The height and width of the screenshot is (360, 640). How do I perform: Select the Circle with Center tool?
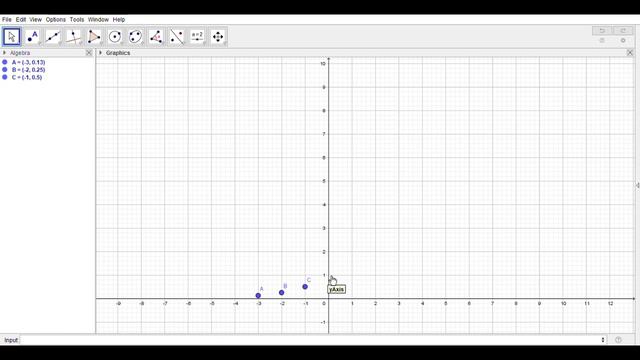115,37
